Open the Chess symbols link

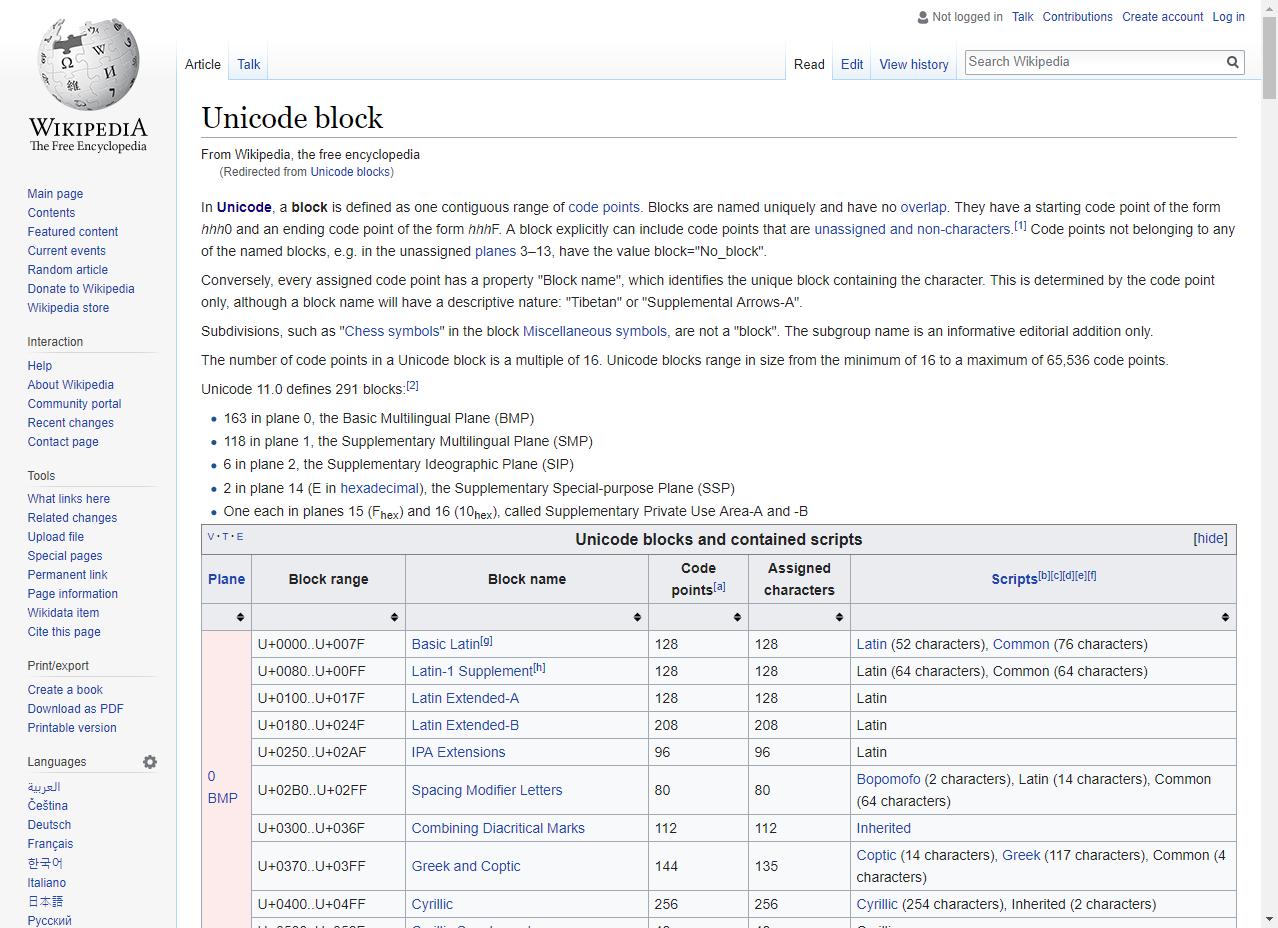[x=392, y=331]
